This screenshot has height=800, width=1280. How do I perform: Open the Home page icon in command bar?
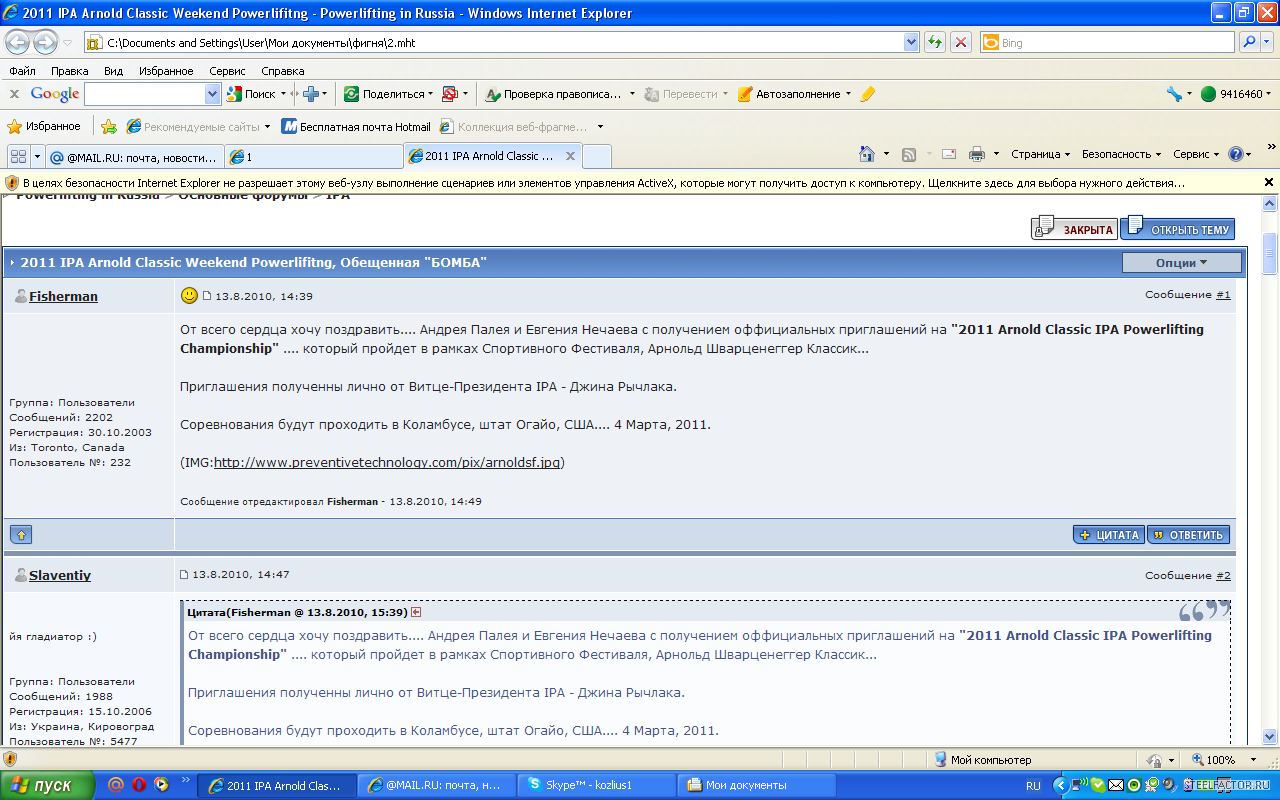coord(868,154)
